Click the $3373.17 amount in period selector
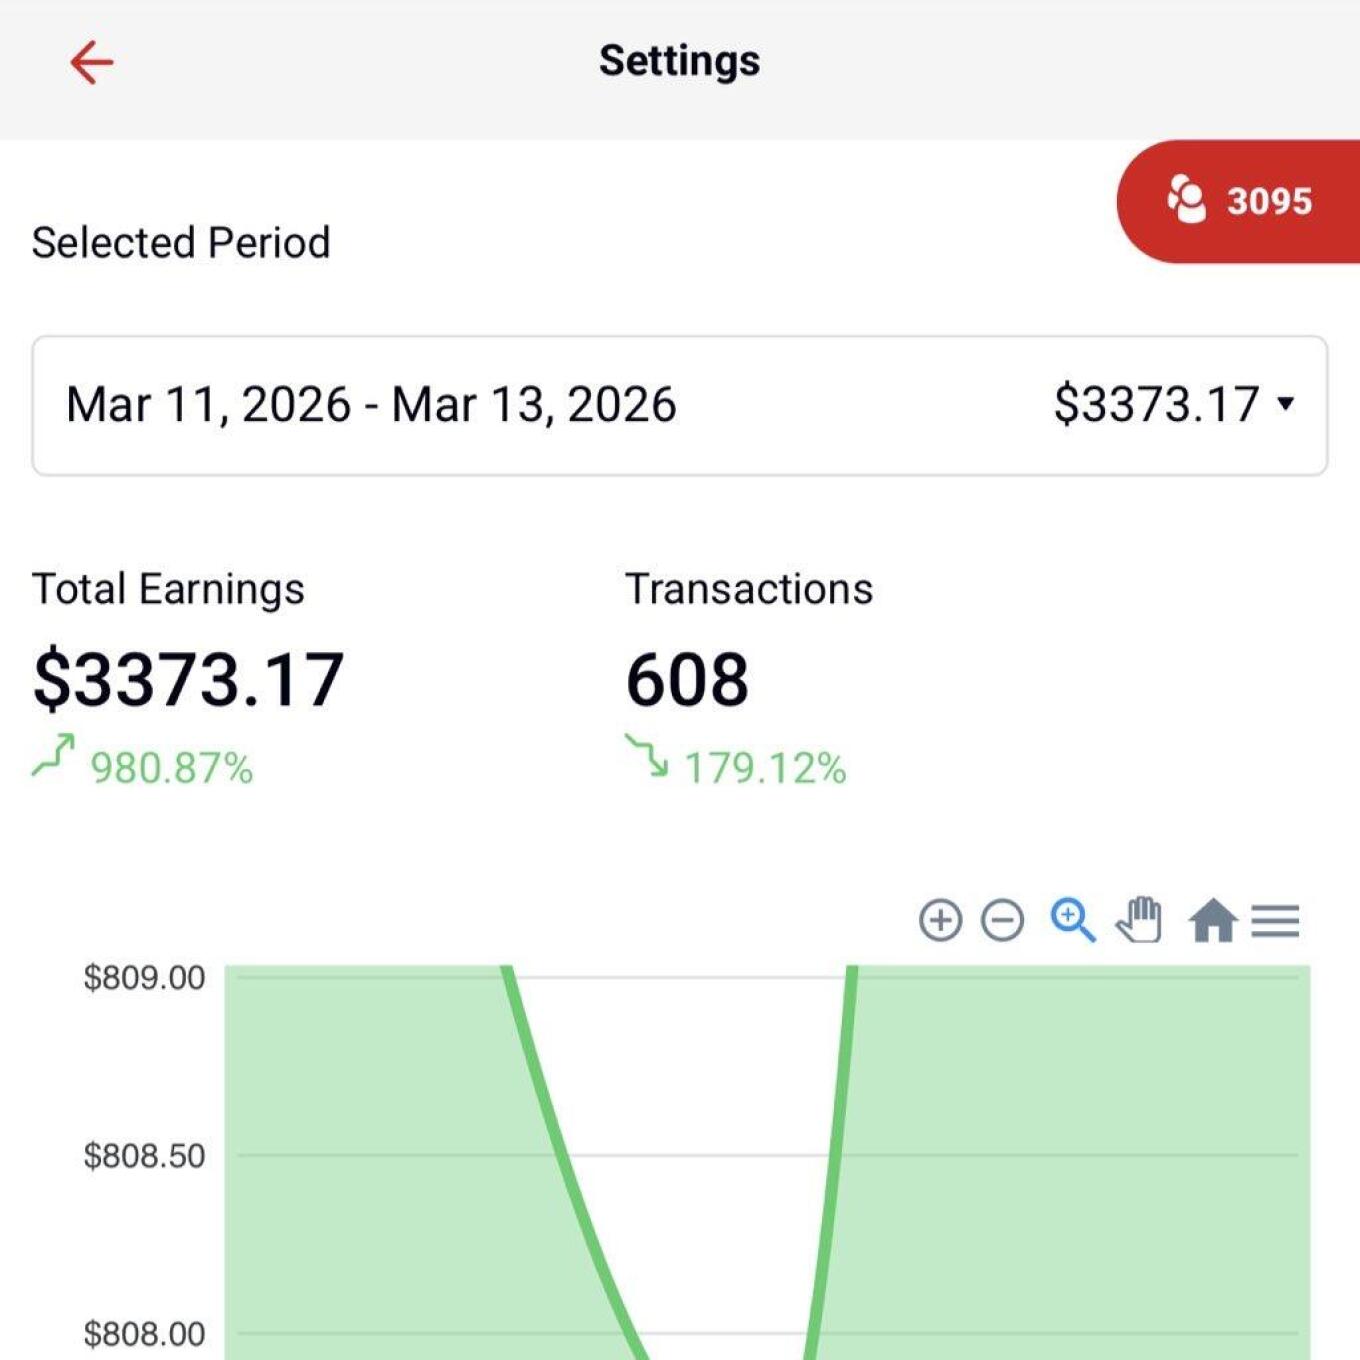This screenshot has height=1360, width=1360. point(1156,405)
